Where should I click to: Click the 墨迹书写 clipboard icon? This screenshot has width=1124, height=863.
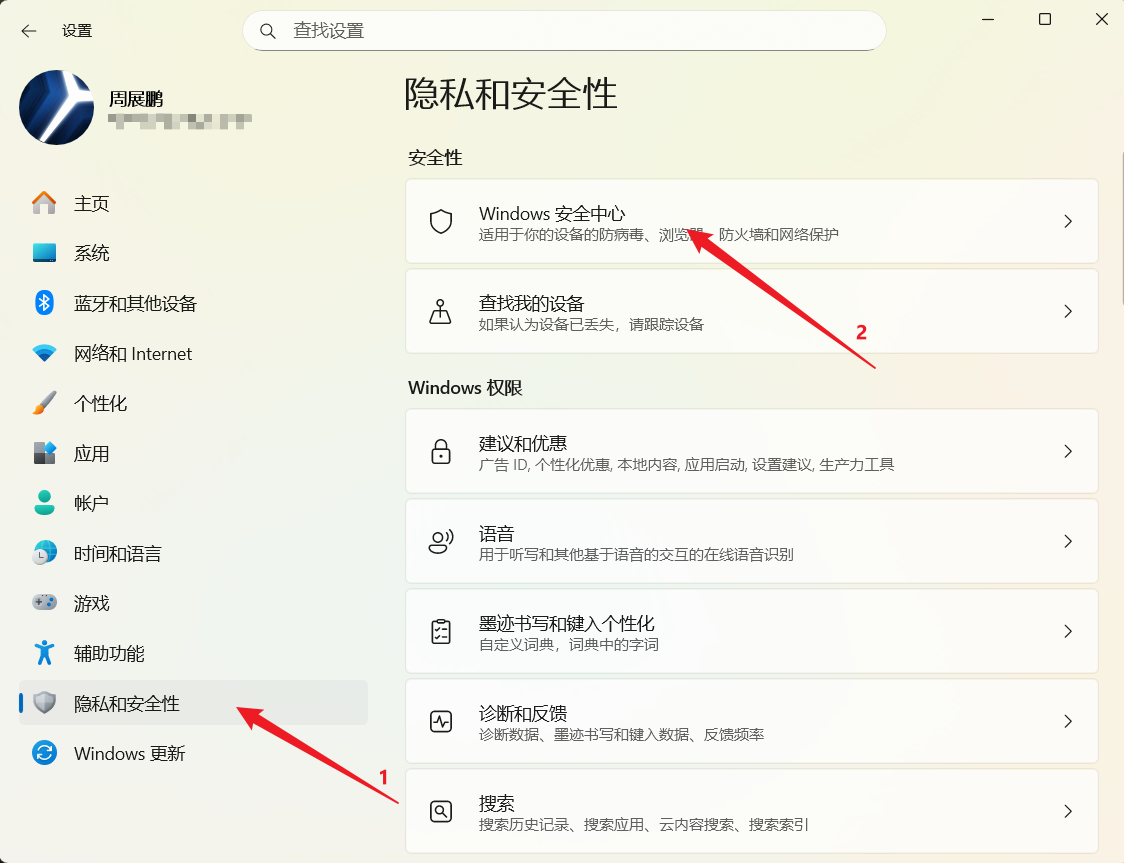[441, 631]
